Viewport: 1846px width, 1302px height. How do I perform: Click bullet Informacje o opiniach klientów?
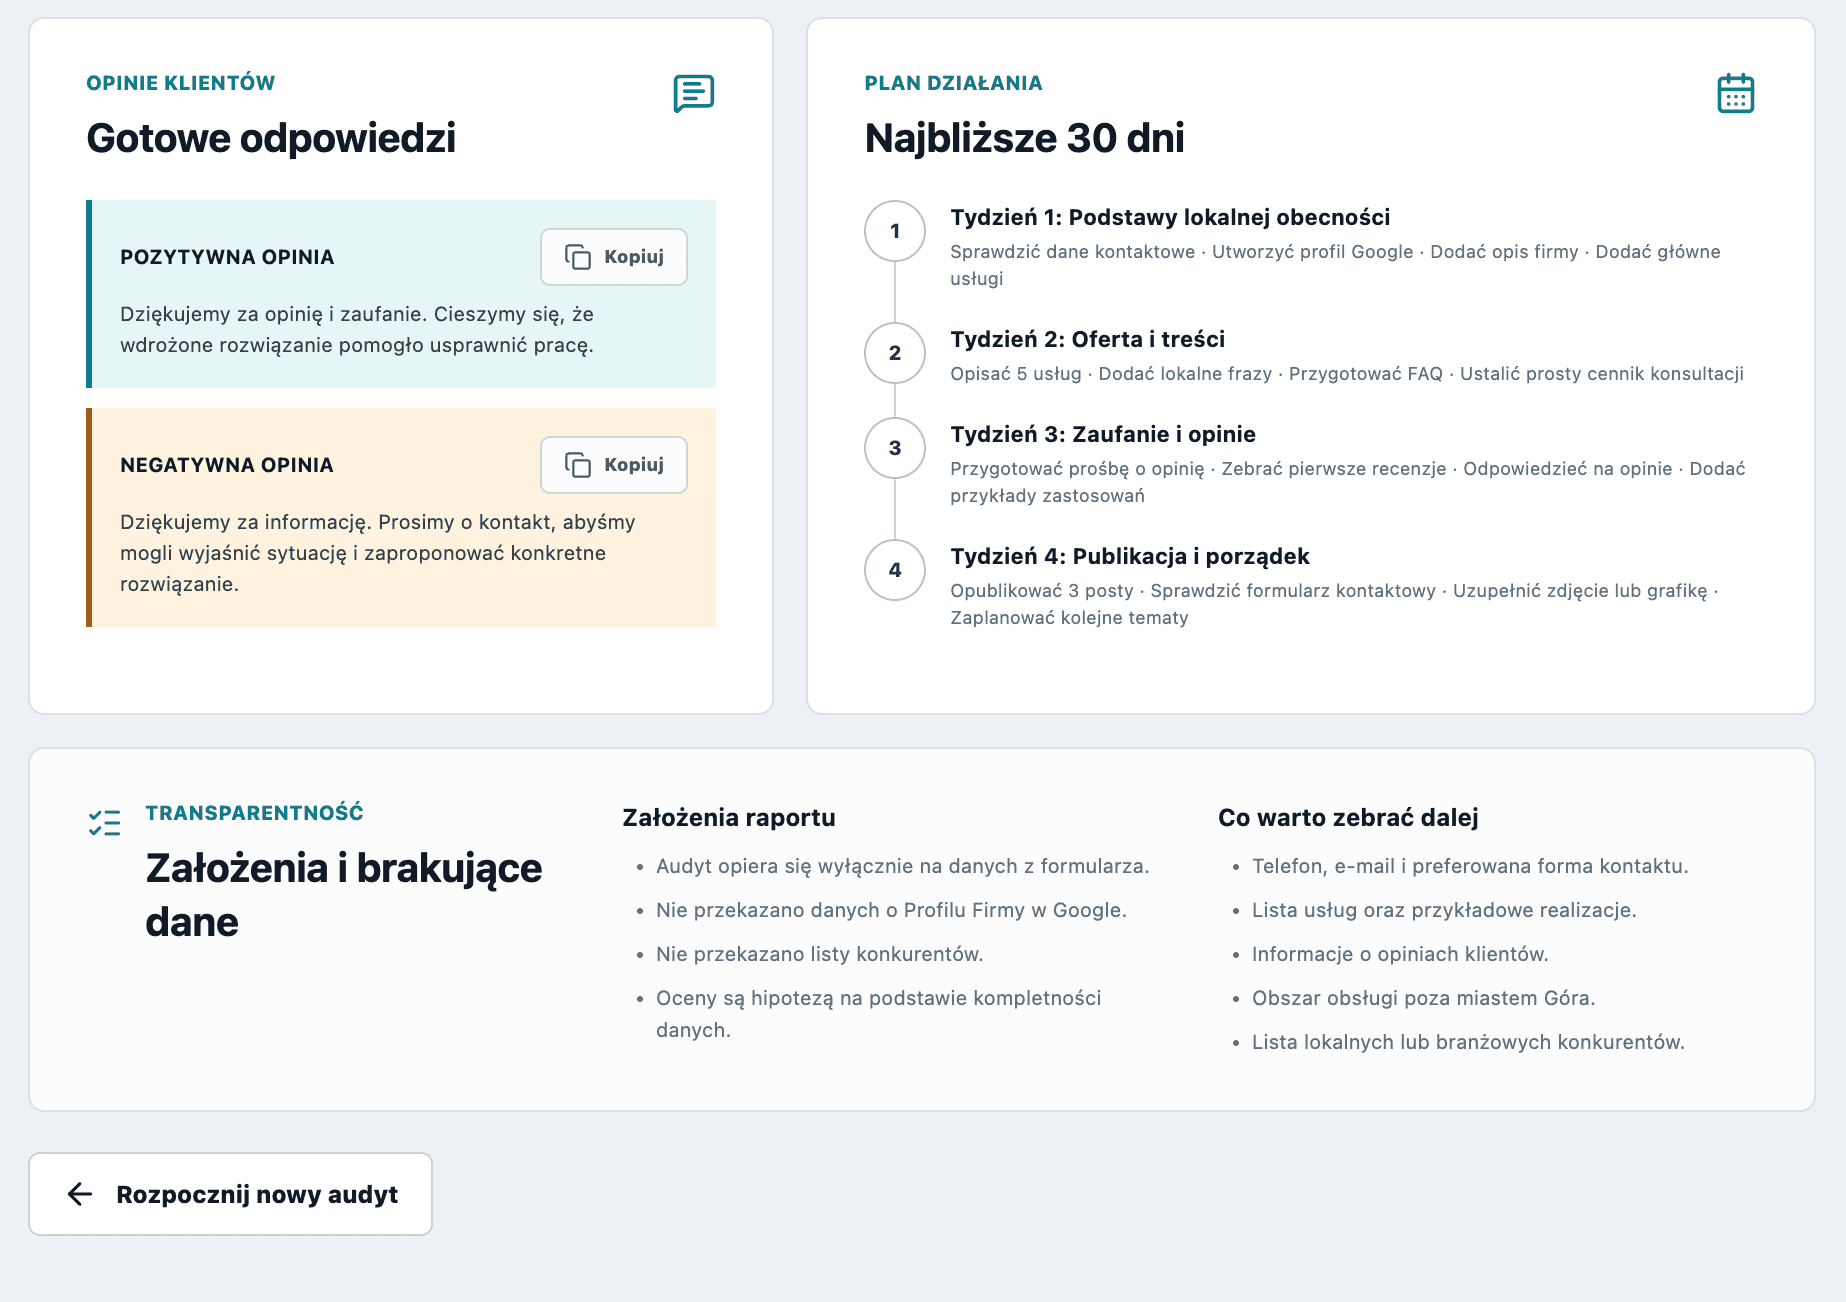click(x=1400, y=954)
